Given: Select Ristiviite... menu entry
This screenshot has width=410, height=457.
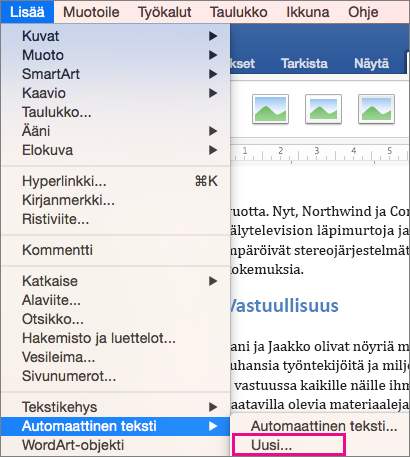Looking at the screenshot, I should click(115, 219).
